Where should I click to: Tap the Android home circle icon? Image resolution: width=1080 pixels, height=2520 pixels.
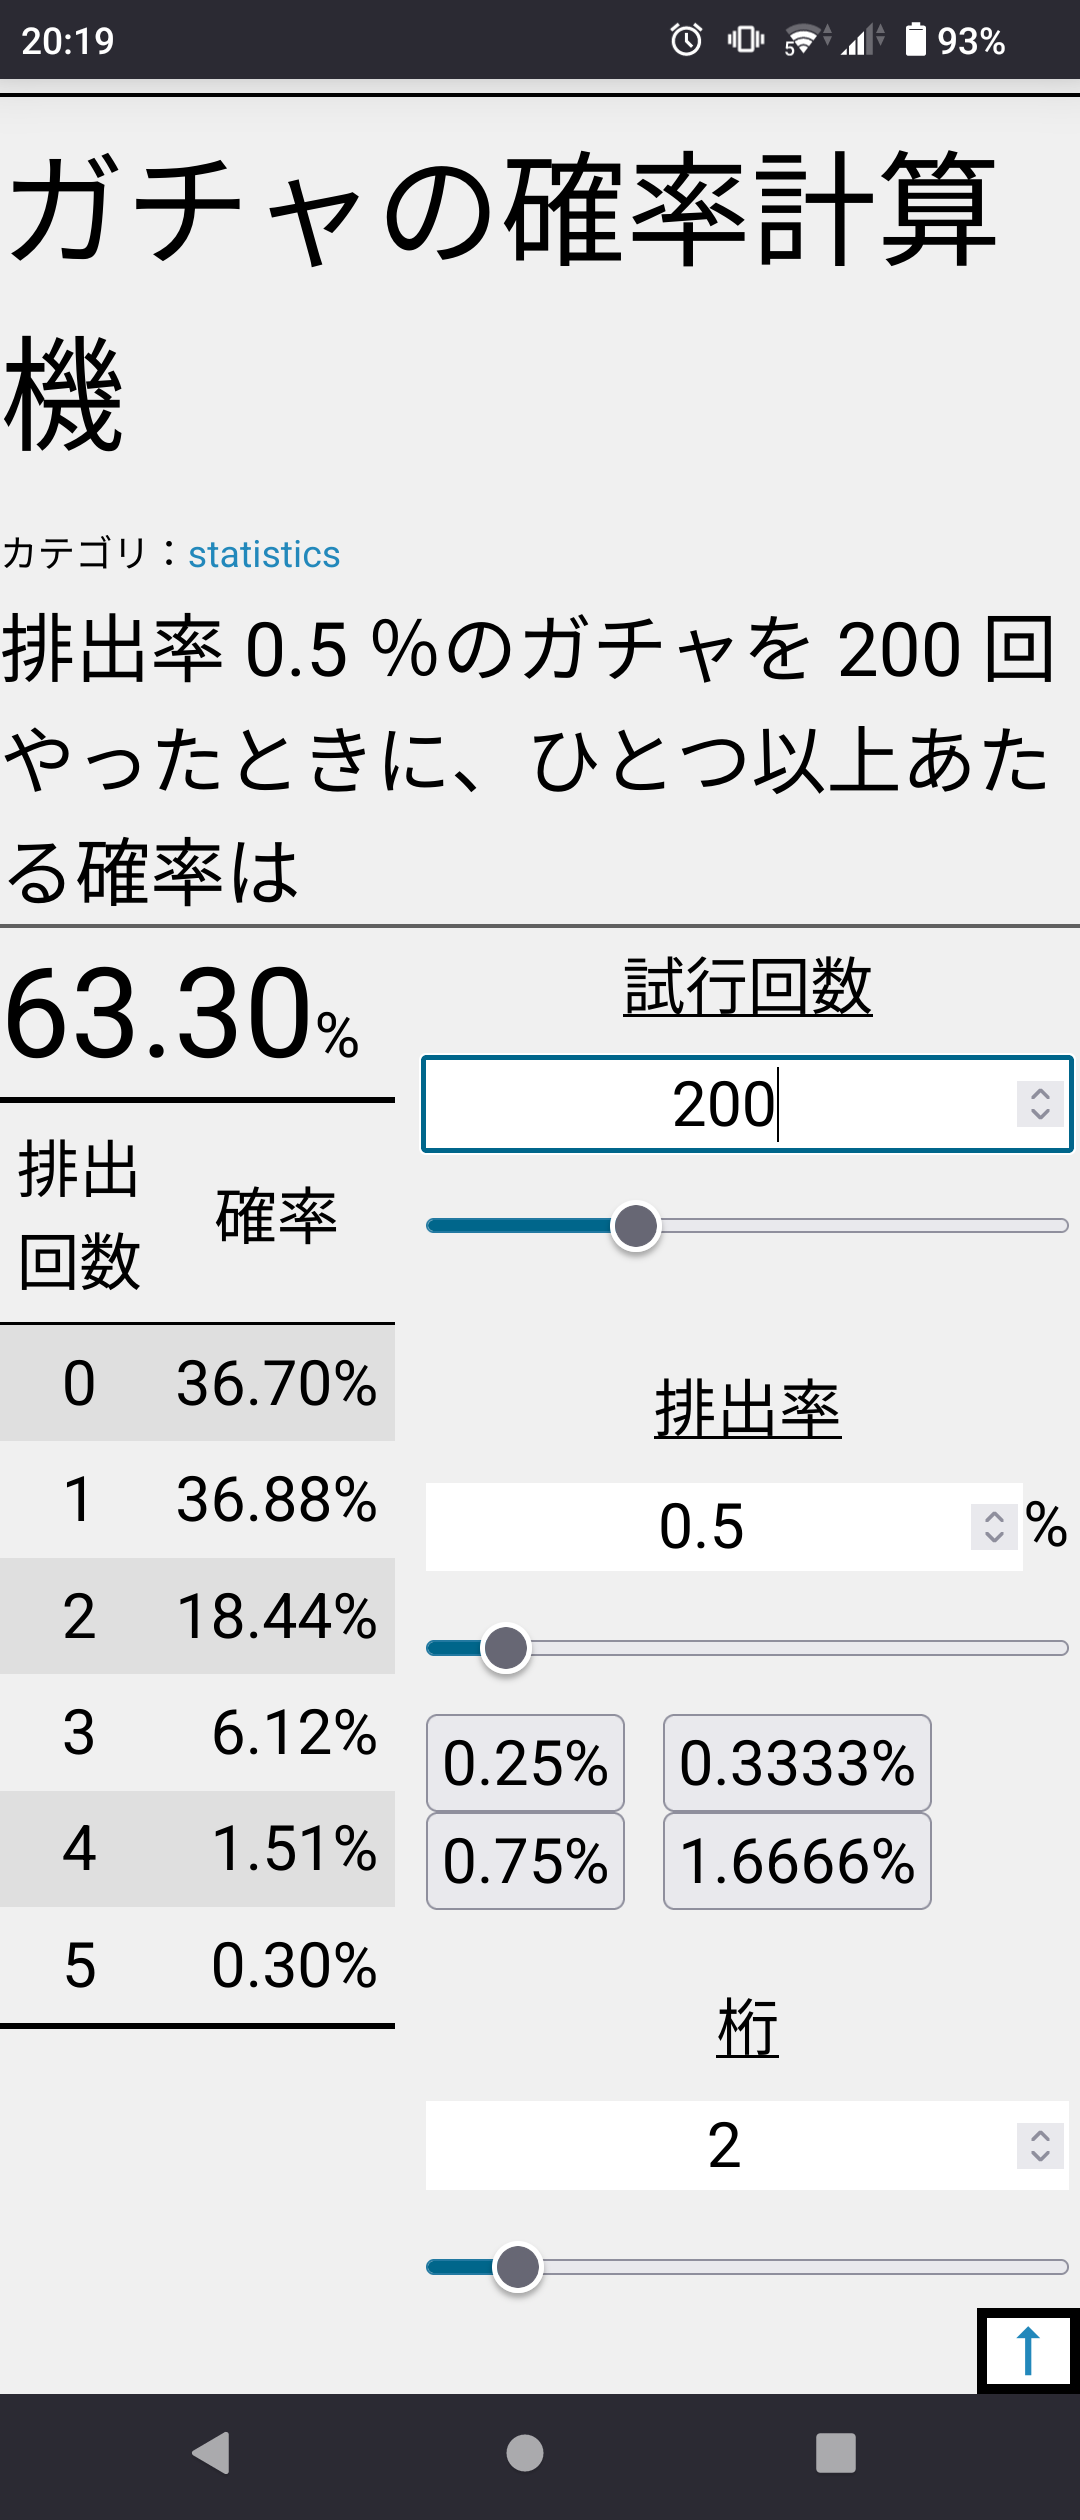click(525, 2453)
